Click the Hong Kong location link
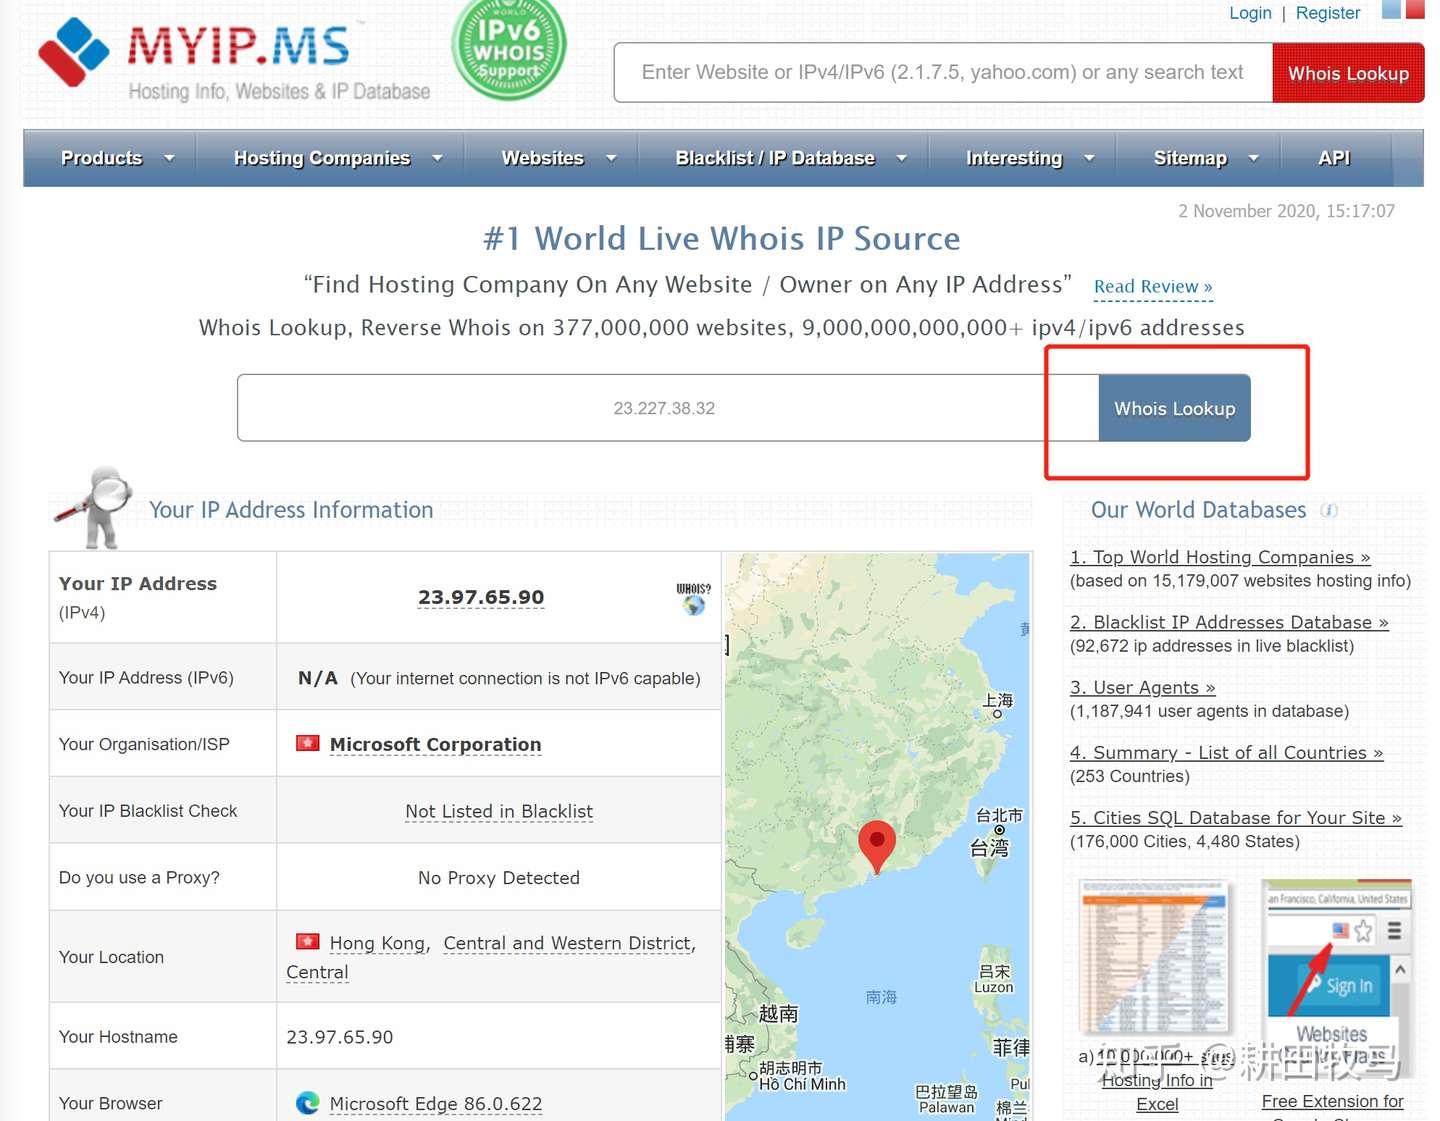The width and height of the screenshot is (1440, 1121). coord(377,943)
